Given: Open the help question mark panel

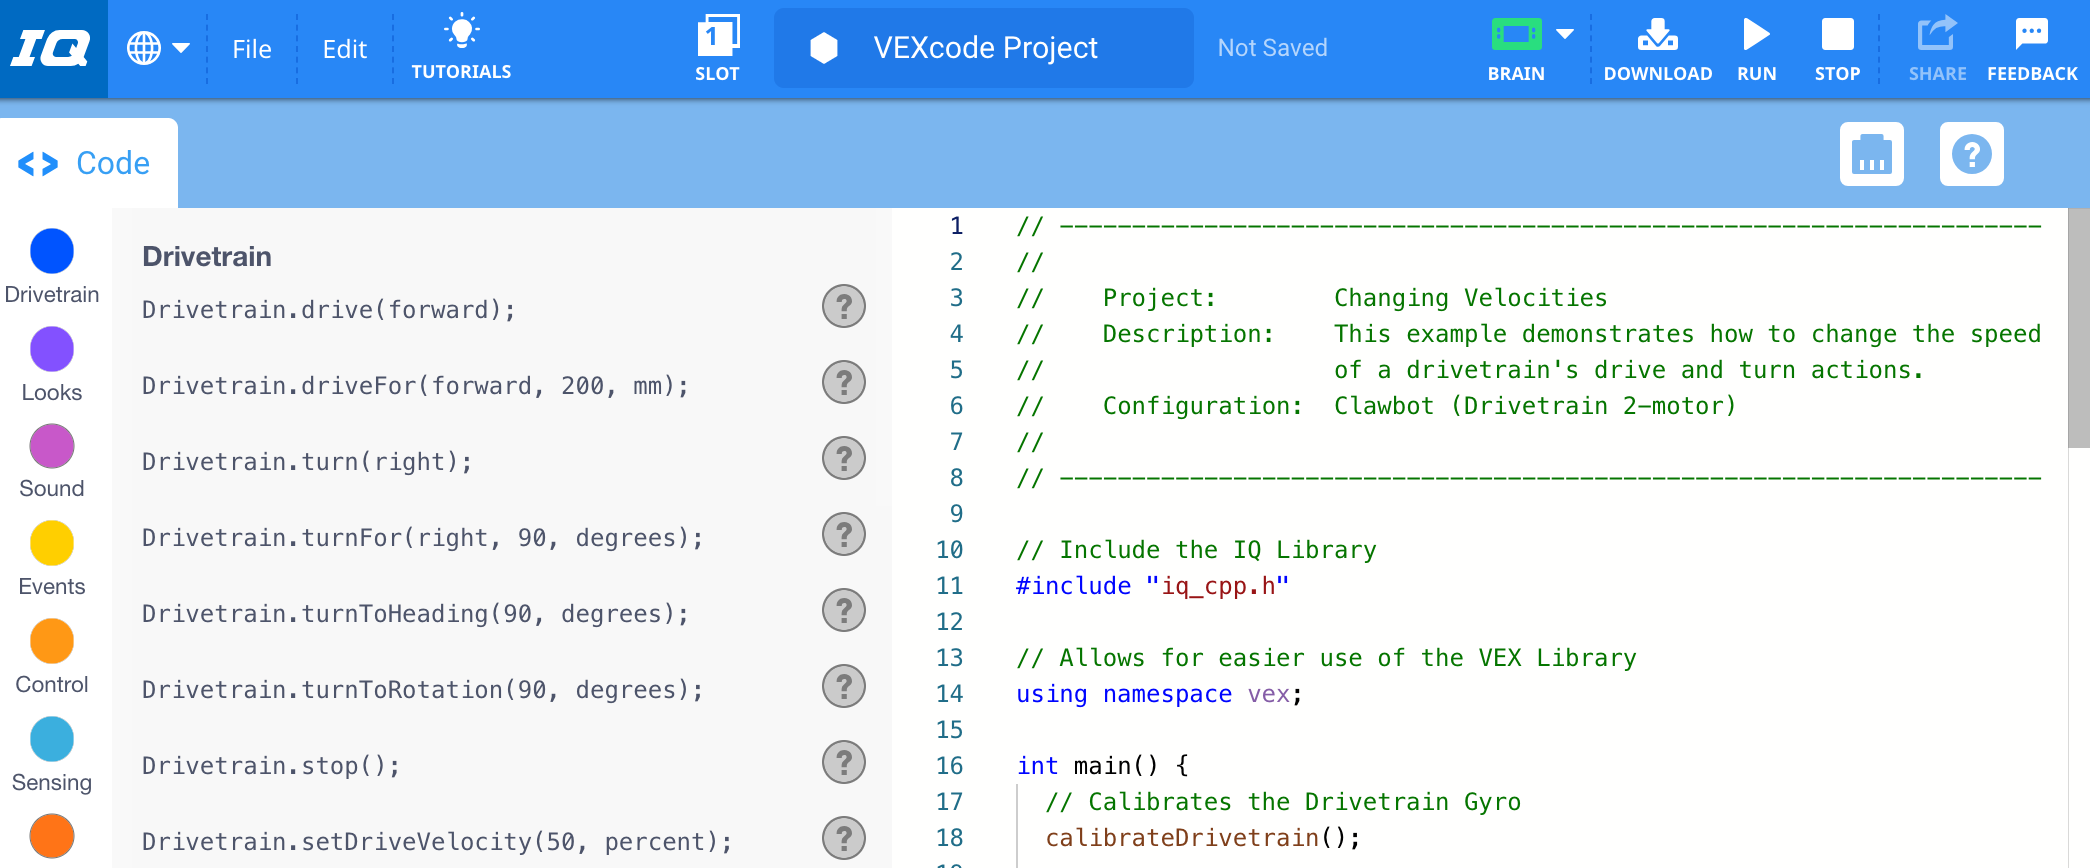Looking at the screenshot, I should coord(1971,155).
